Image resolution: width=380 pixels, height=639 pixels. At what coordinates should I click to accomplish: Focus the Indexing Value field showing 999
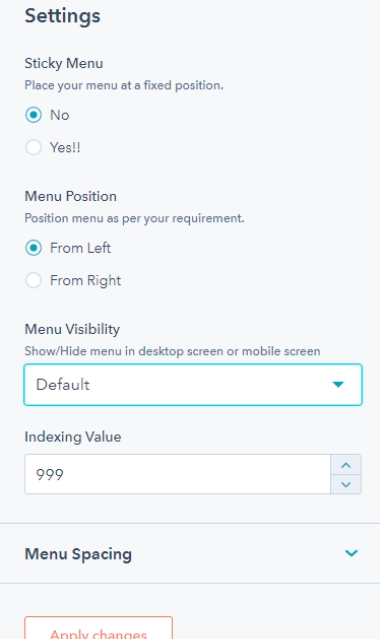click(x=177, y=474)
